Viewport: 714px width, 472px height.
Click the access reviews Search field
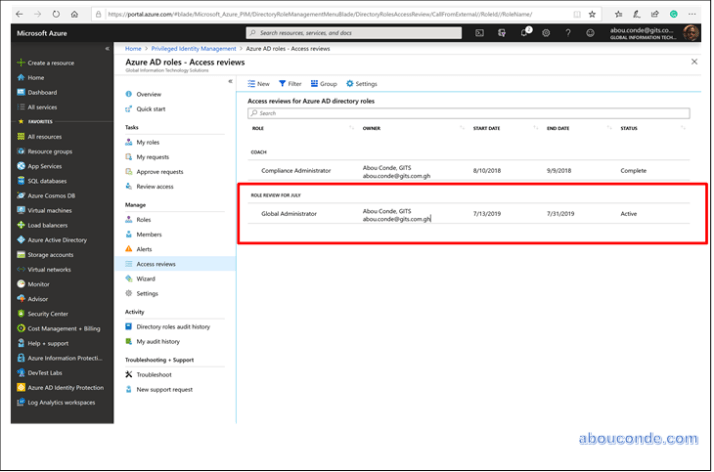click(470, 113)
